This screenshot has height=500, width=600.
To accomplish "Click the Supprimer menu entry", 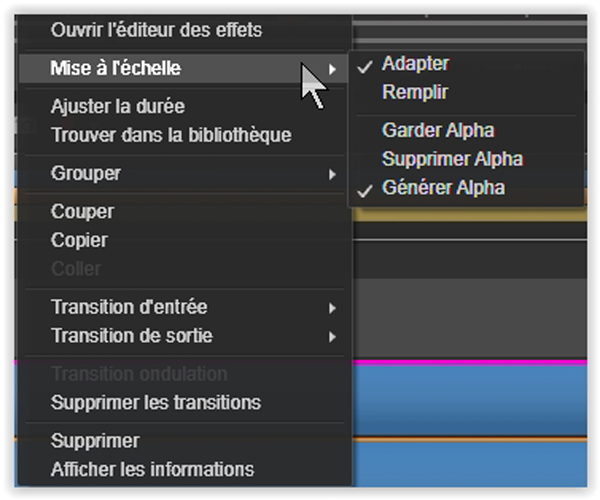I will tap(95, 441).
